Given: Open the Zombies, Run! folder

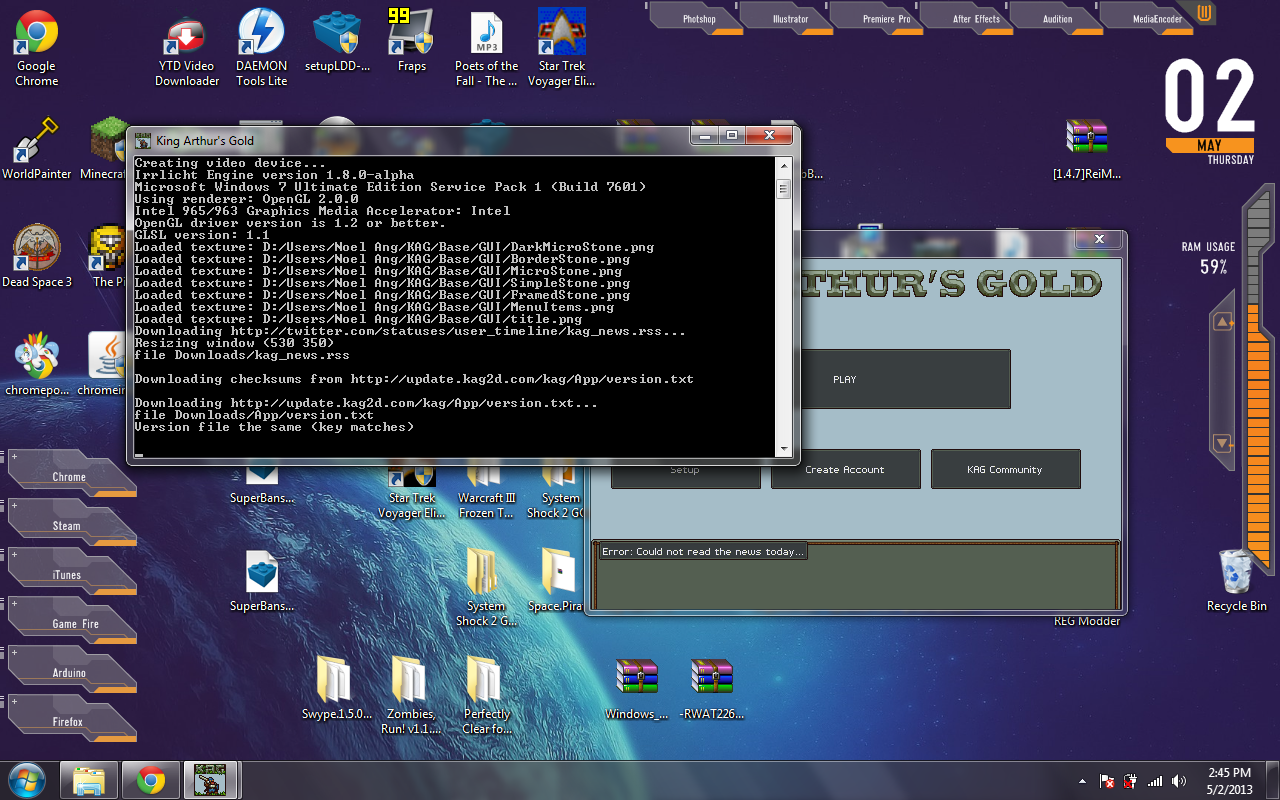Looking at the screenshot, I should click(x=412, y=696).
